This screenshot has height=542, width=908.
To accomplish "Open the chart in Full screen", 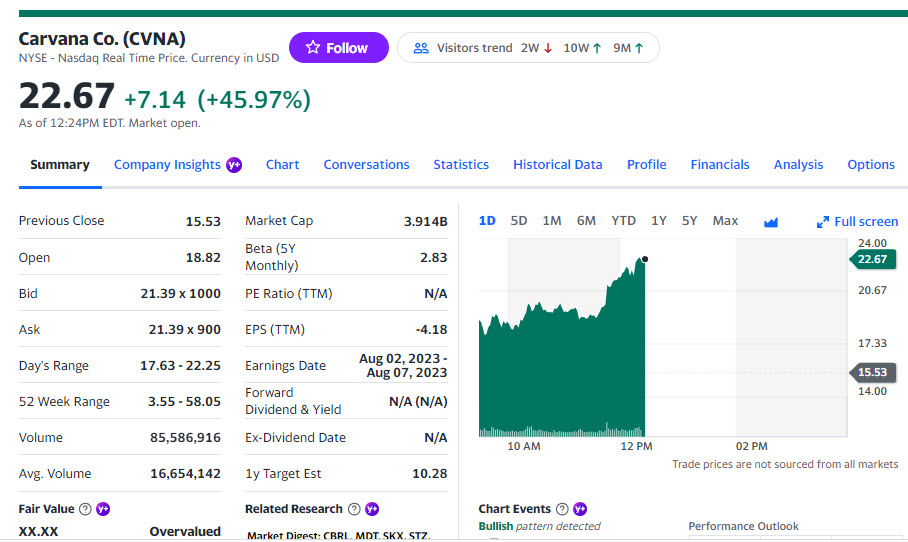I will pyautogui.click(x=857, y=222).
